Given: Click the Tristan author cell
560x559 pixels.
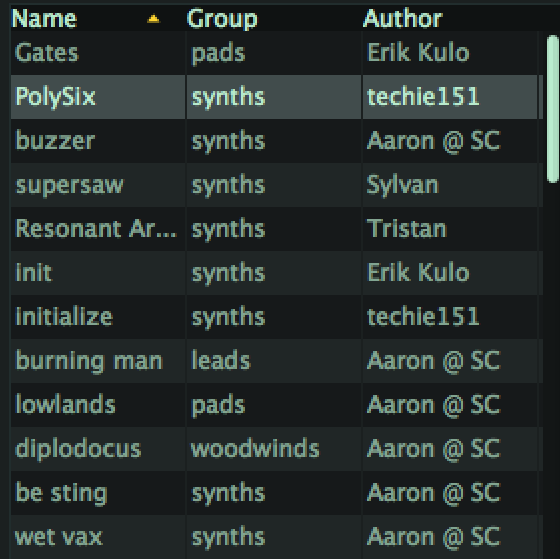Looking at the screenshot, I should click(x=450, y=229).
